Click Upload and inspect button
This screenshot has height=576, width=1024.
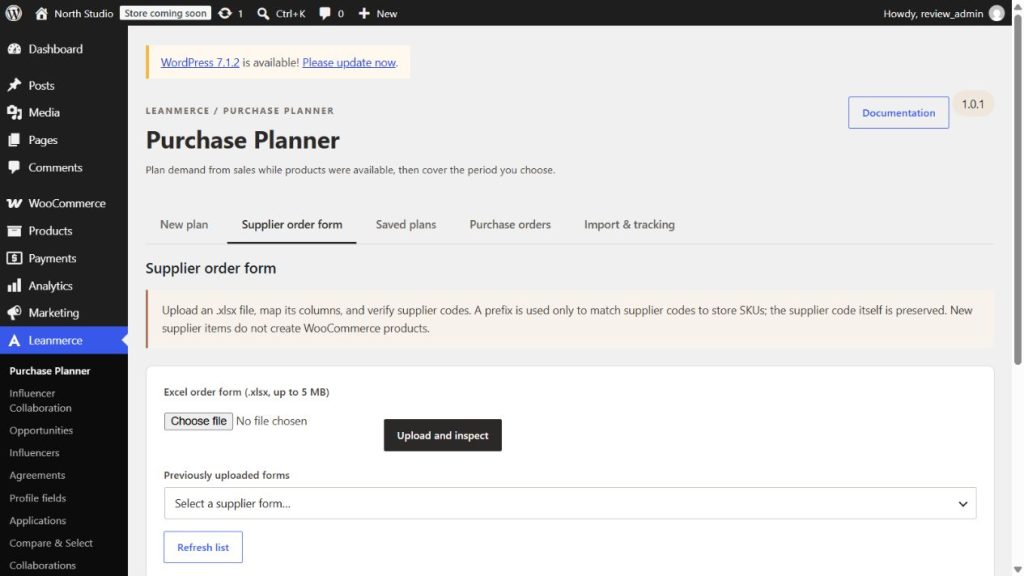pos(443,435)
